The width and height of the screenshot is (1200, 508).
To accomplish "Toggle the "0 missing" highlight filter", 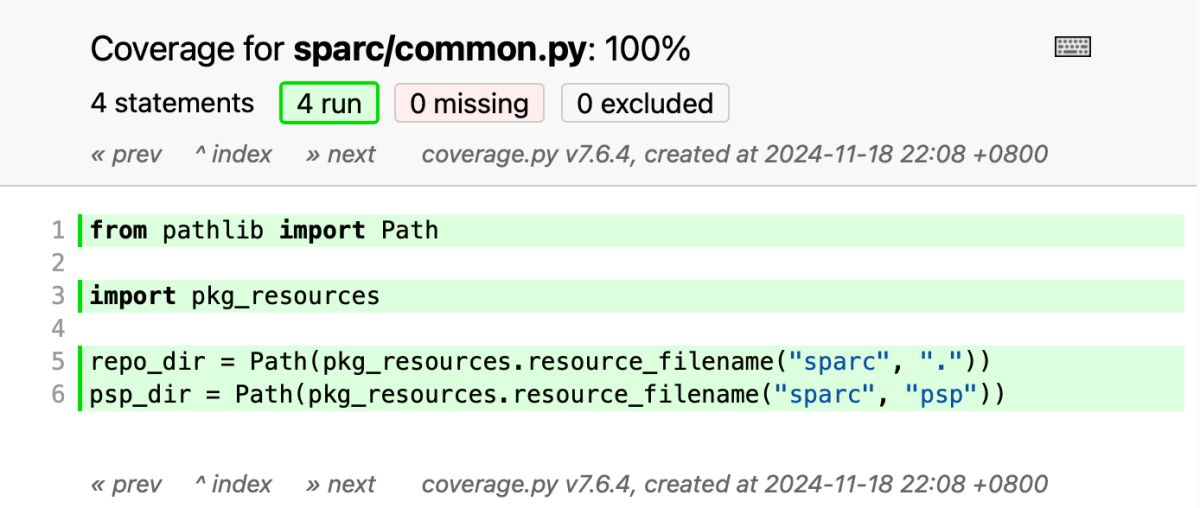I will tap(469, 104).
